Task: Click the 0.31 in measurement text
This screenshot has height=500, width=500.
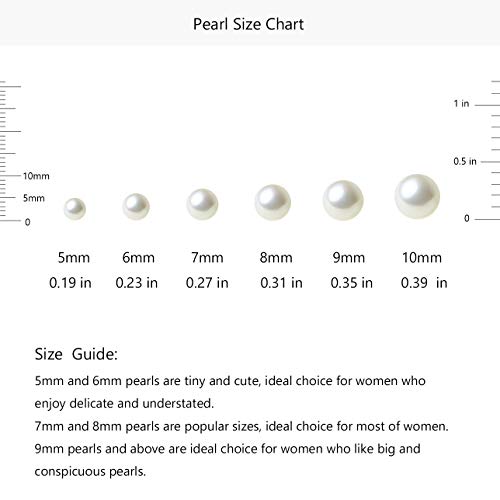Action: pyautogui.click(x=281, y=283)
